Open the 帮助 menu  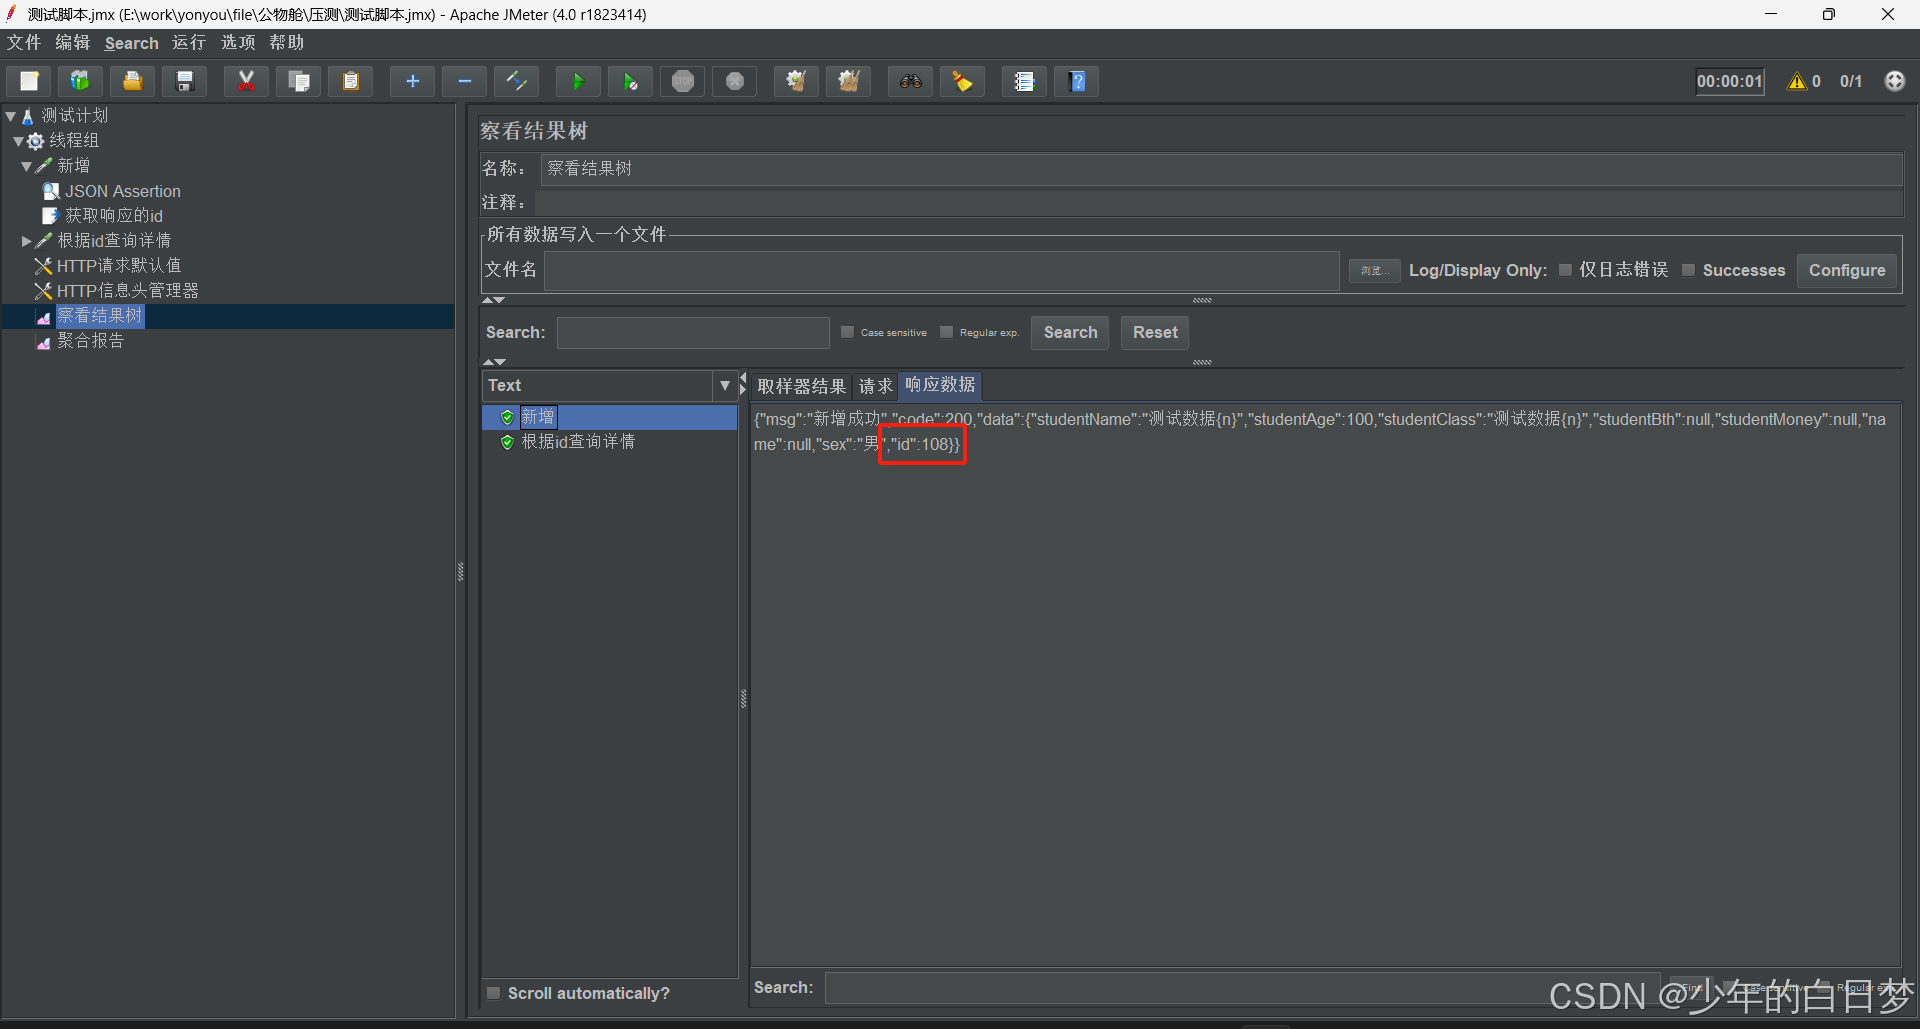[286, 43]
